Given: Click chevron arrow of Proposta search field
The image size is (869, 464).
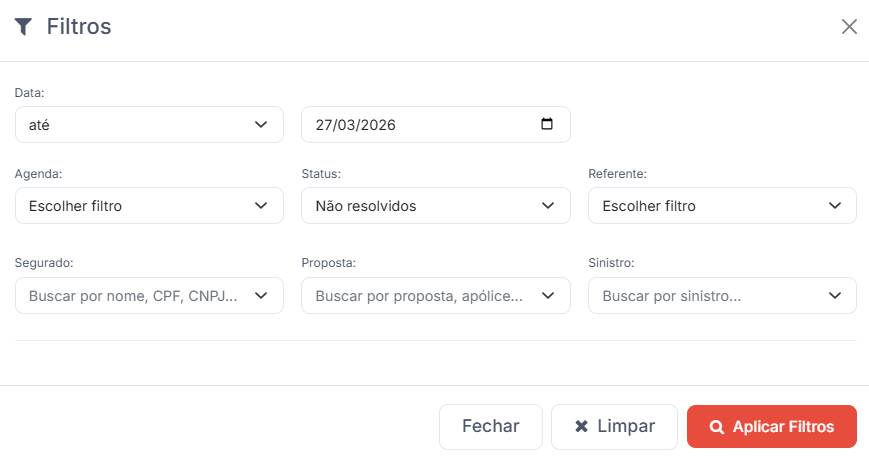Looking at the screenshot, I should (x=548, y=296).
